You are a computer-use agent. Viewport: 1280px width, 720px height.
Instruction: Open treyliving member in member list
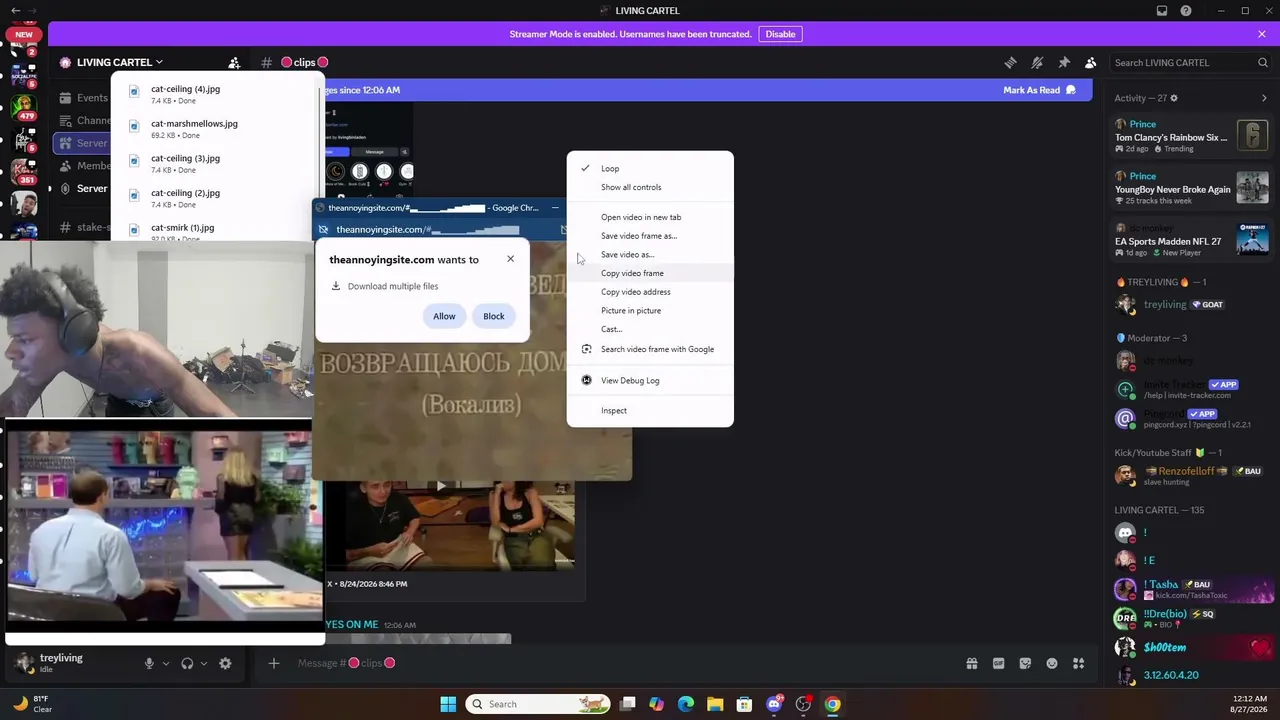click(1192, 304)
